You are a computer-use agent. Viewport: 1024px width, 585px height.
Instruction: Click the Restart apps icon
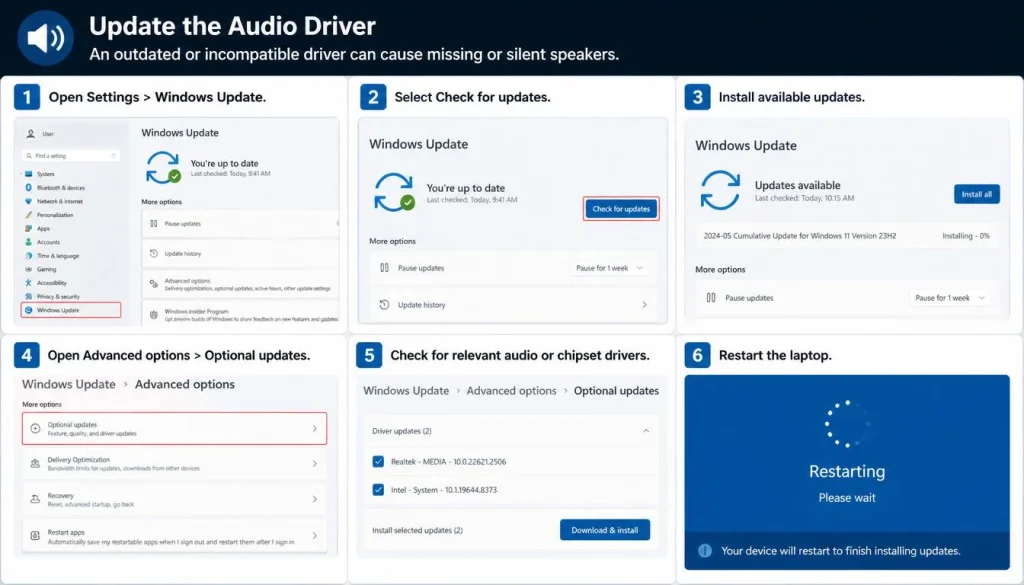tap(35, 536)
